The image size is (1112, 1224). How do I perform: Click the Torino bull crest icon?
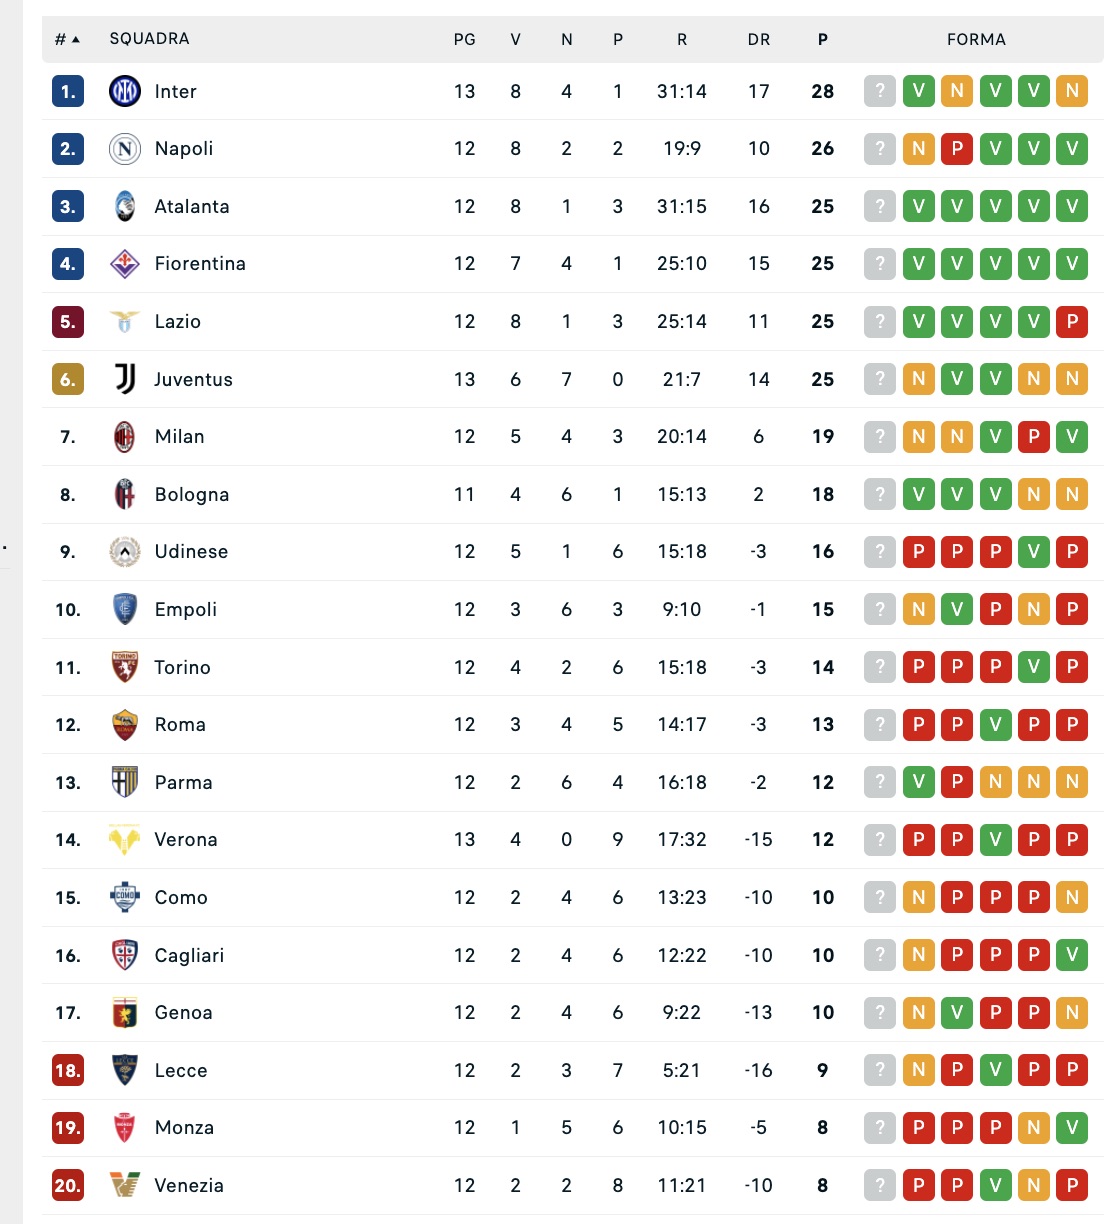click(x=125, y=667)
